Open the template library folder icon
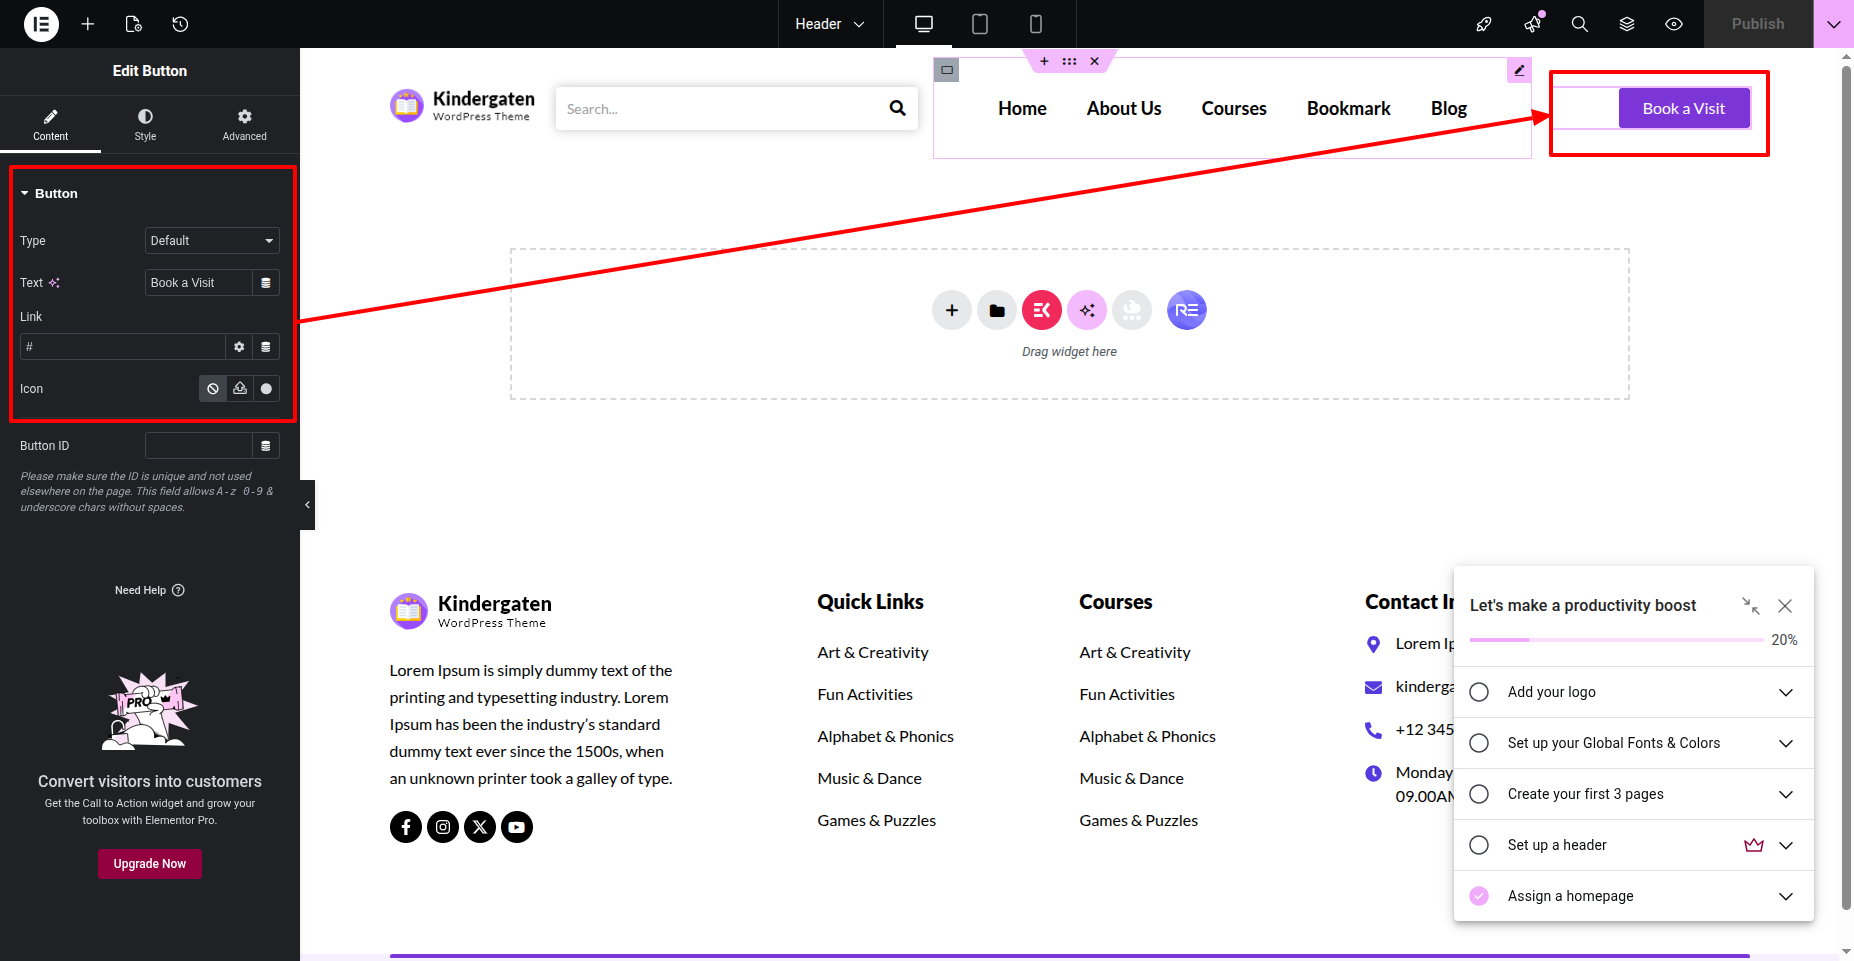Screen dimensions: 1854x961 click(x=997, y=310)
